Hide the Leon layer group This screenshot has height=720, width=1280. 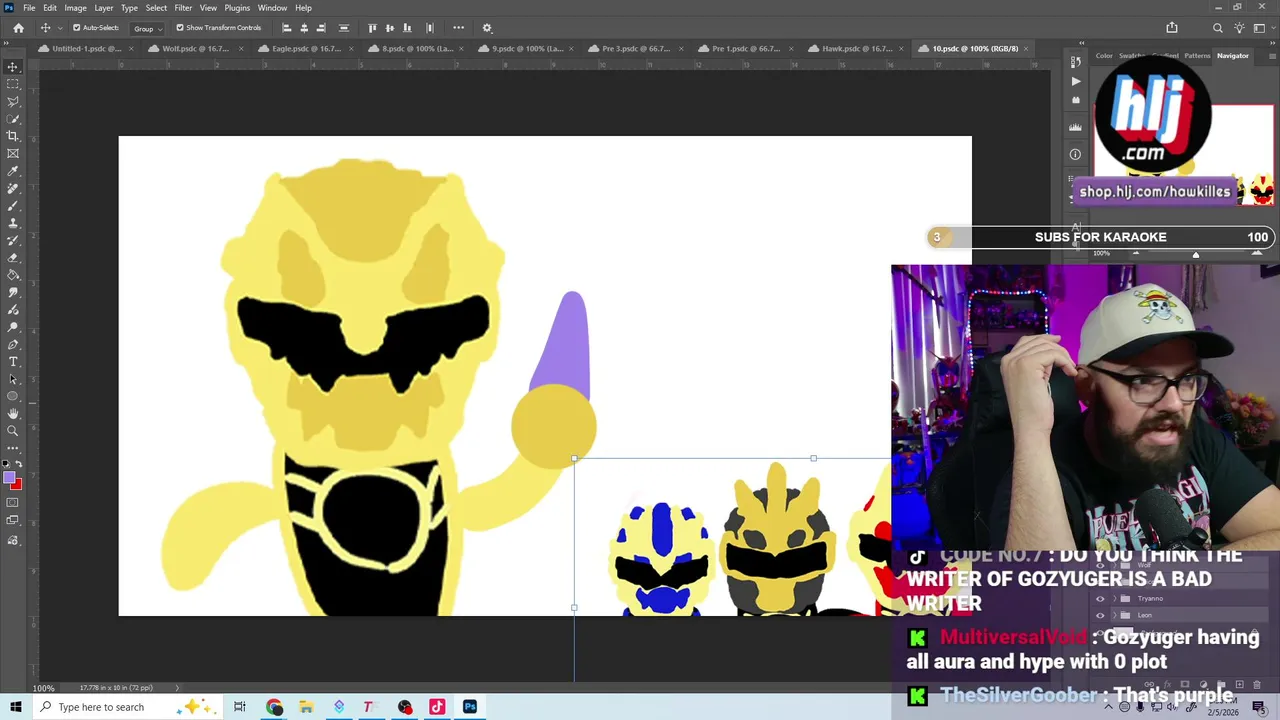[x=1100, y=615]
